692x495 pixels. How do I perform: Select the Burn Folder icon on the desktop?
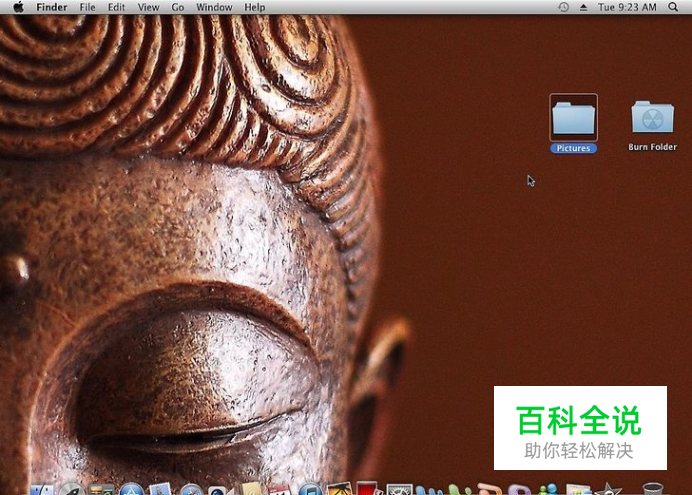coord(653,117)
